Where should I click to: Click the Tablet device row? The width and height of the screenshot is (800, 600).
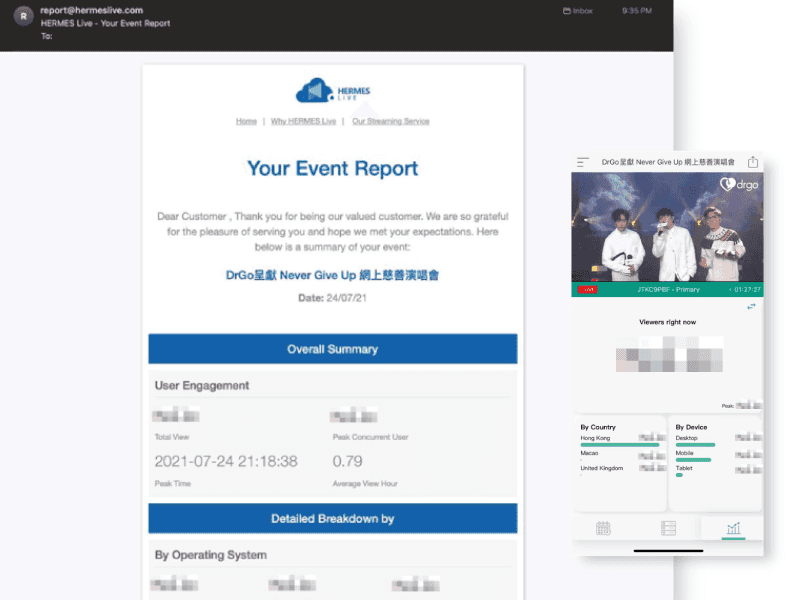(x=718, y=468)
